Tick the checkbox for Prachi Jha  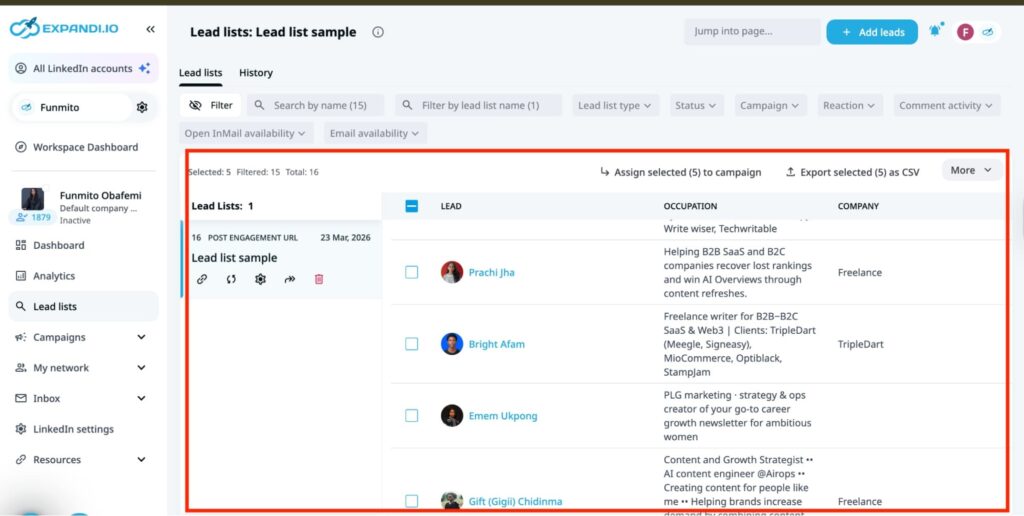[411, 272]
